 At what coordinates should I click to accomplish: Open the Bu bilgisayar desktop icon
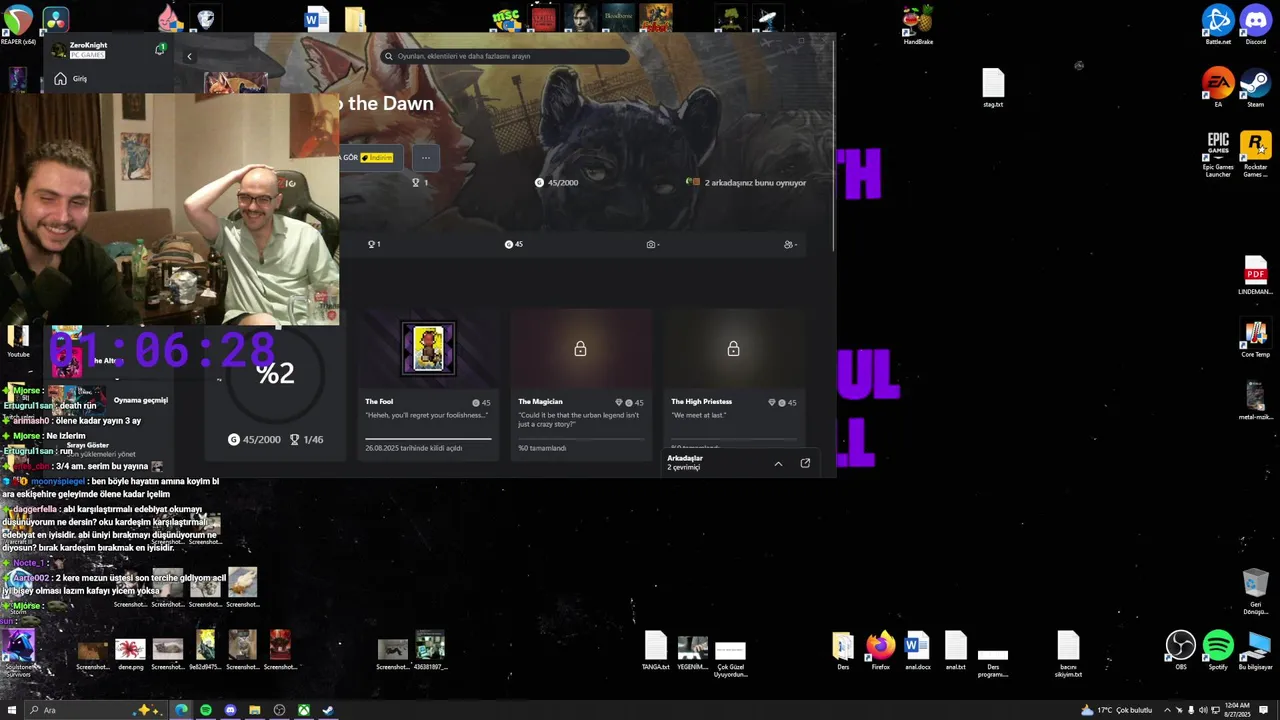[1255, 650]
